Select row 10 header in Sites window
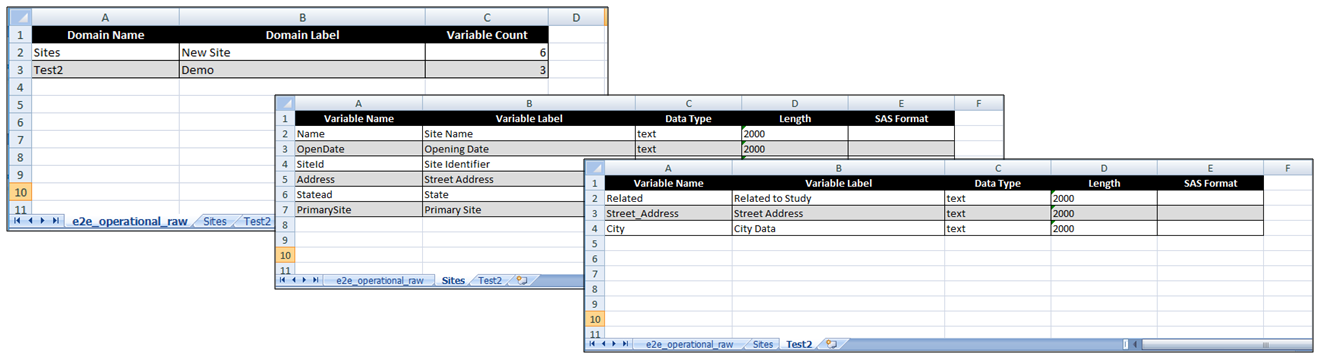Viewport: 1320px width, 360px height. [285, 255]
